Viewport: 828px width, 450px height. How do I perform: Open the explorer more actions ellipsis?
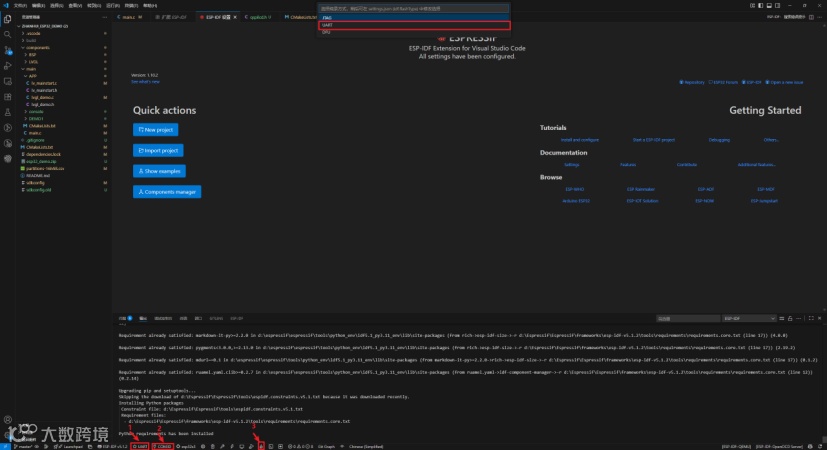coord(104,17)
